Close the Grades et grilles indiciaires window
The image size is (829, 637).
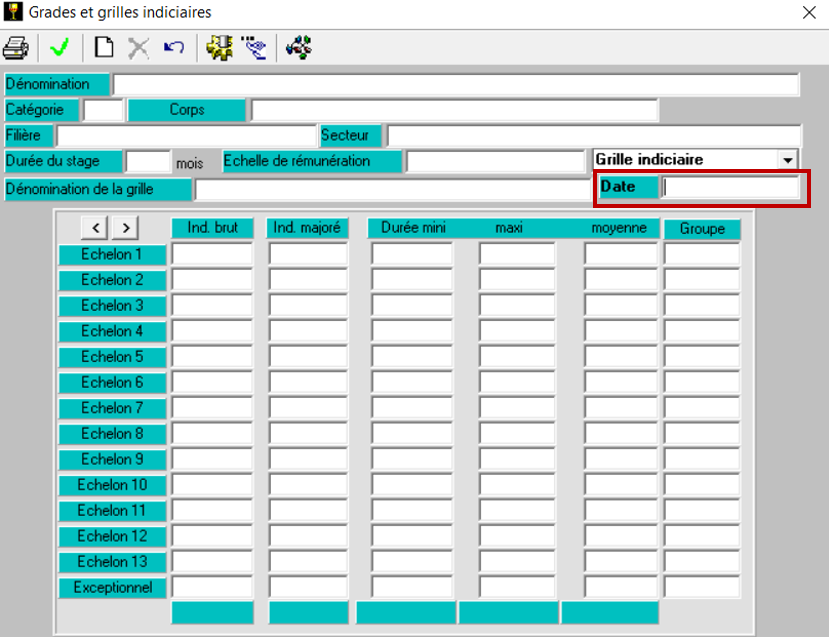(808, 13)
